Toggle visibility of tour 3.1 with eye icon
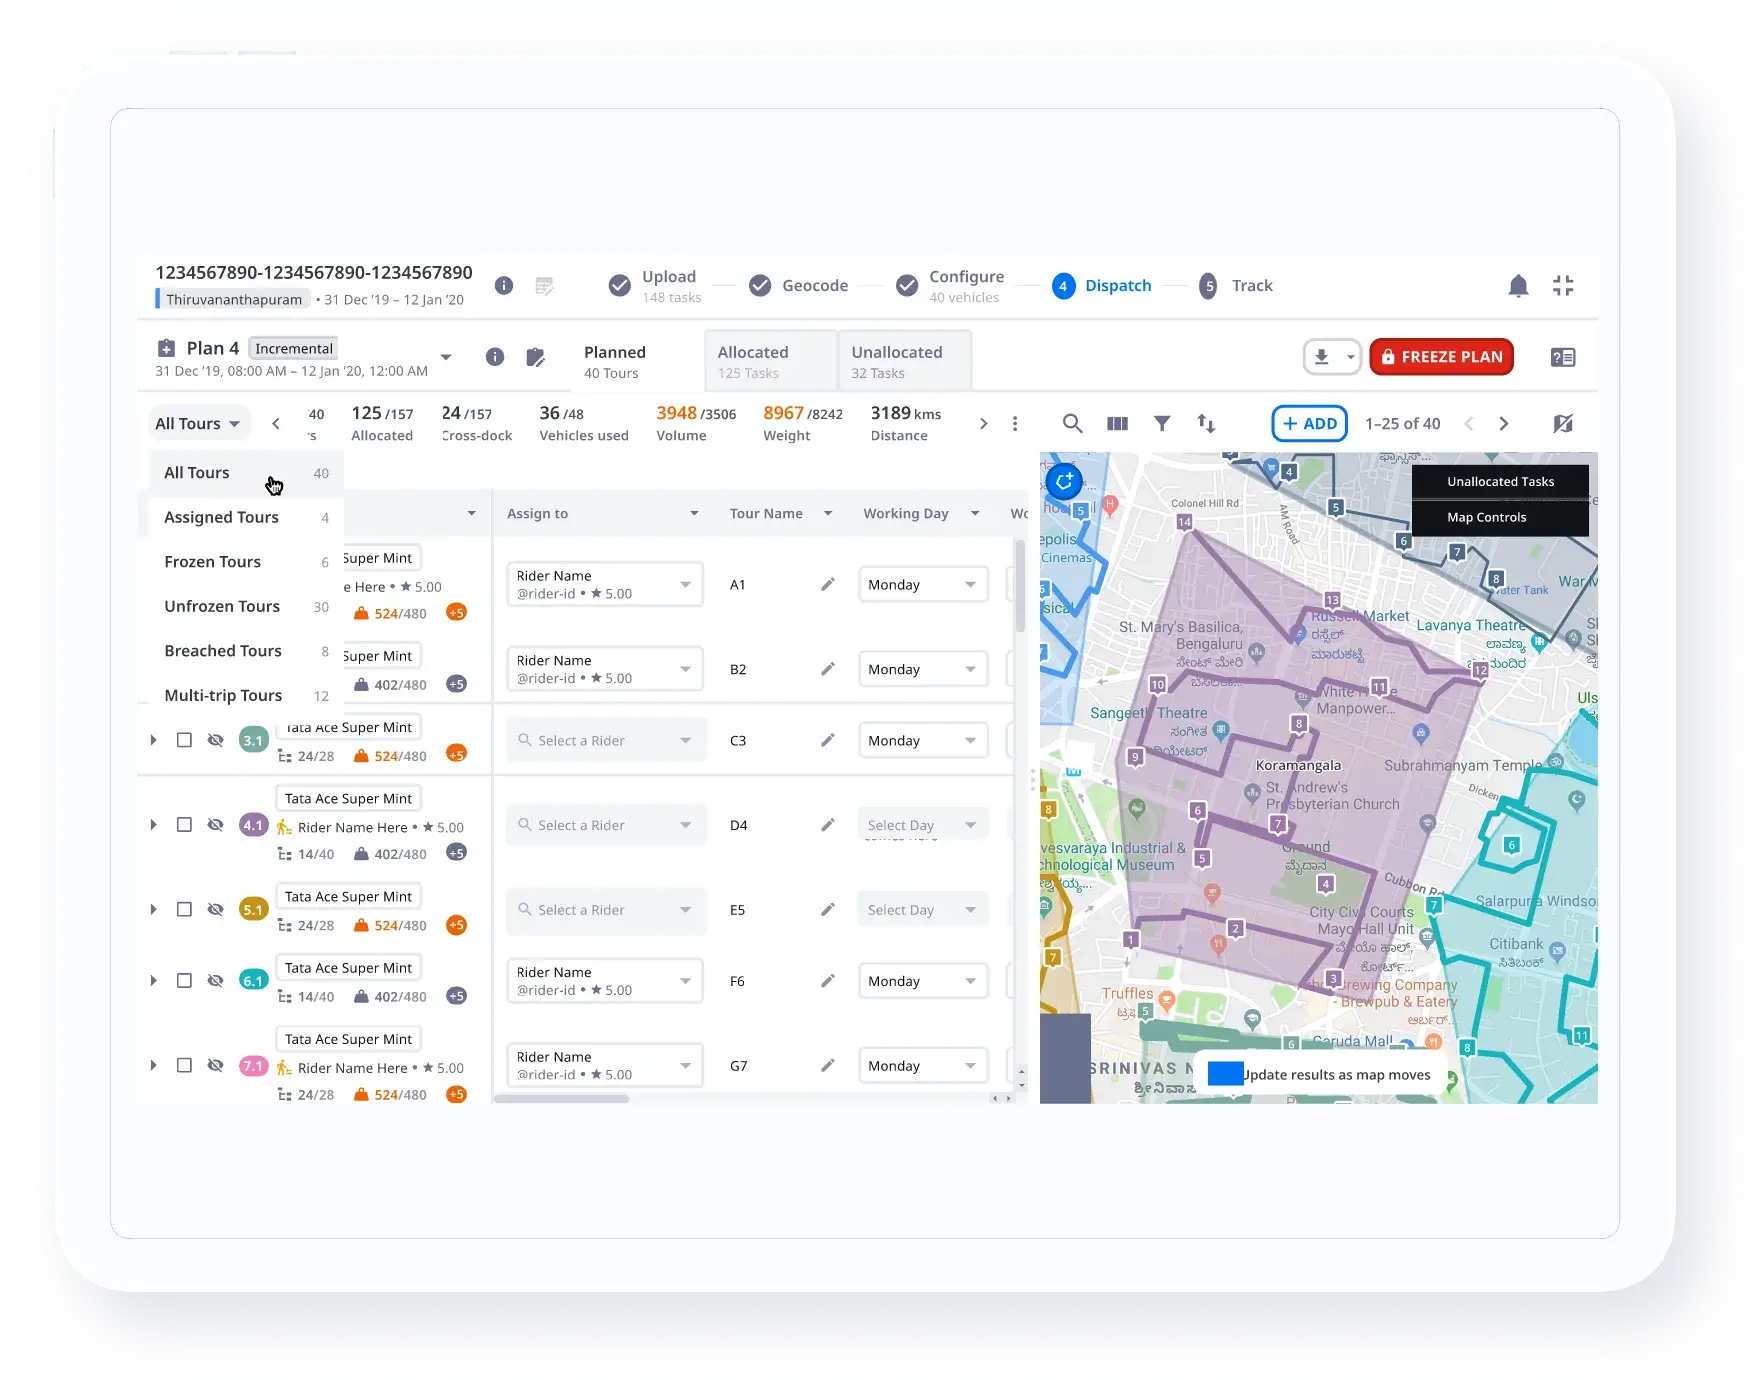The image size is (1758, 1380). coord(215,740)
